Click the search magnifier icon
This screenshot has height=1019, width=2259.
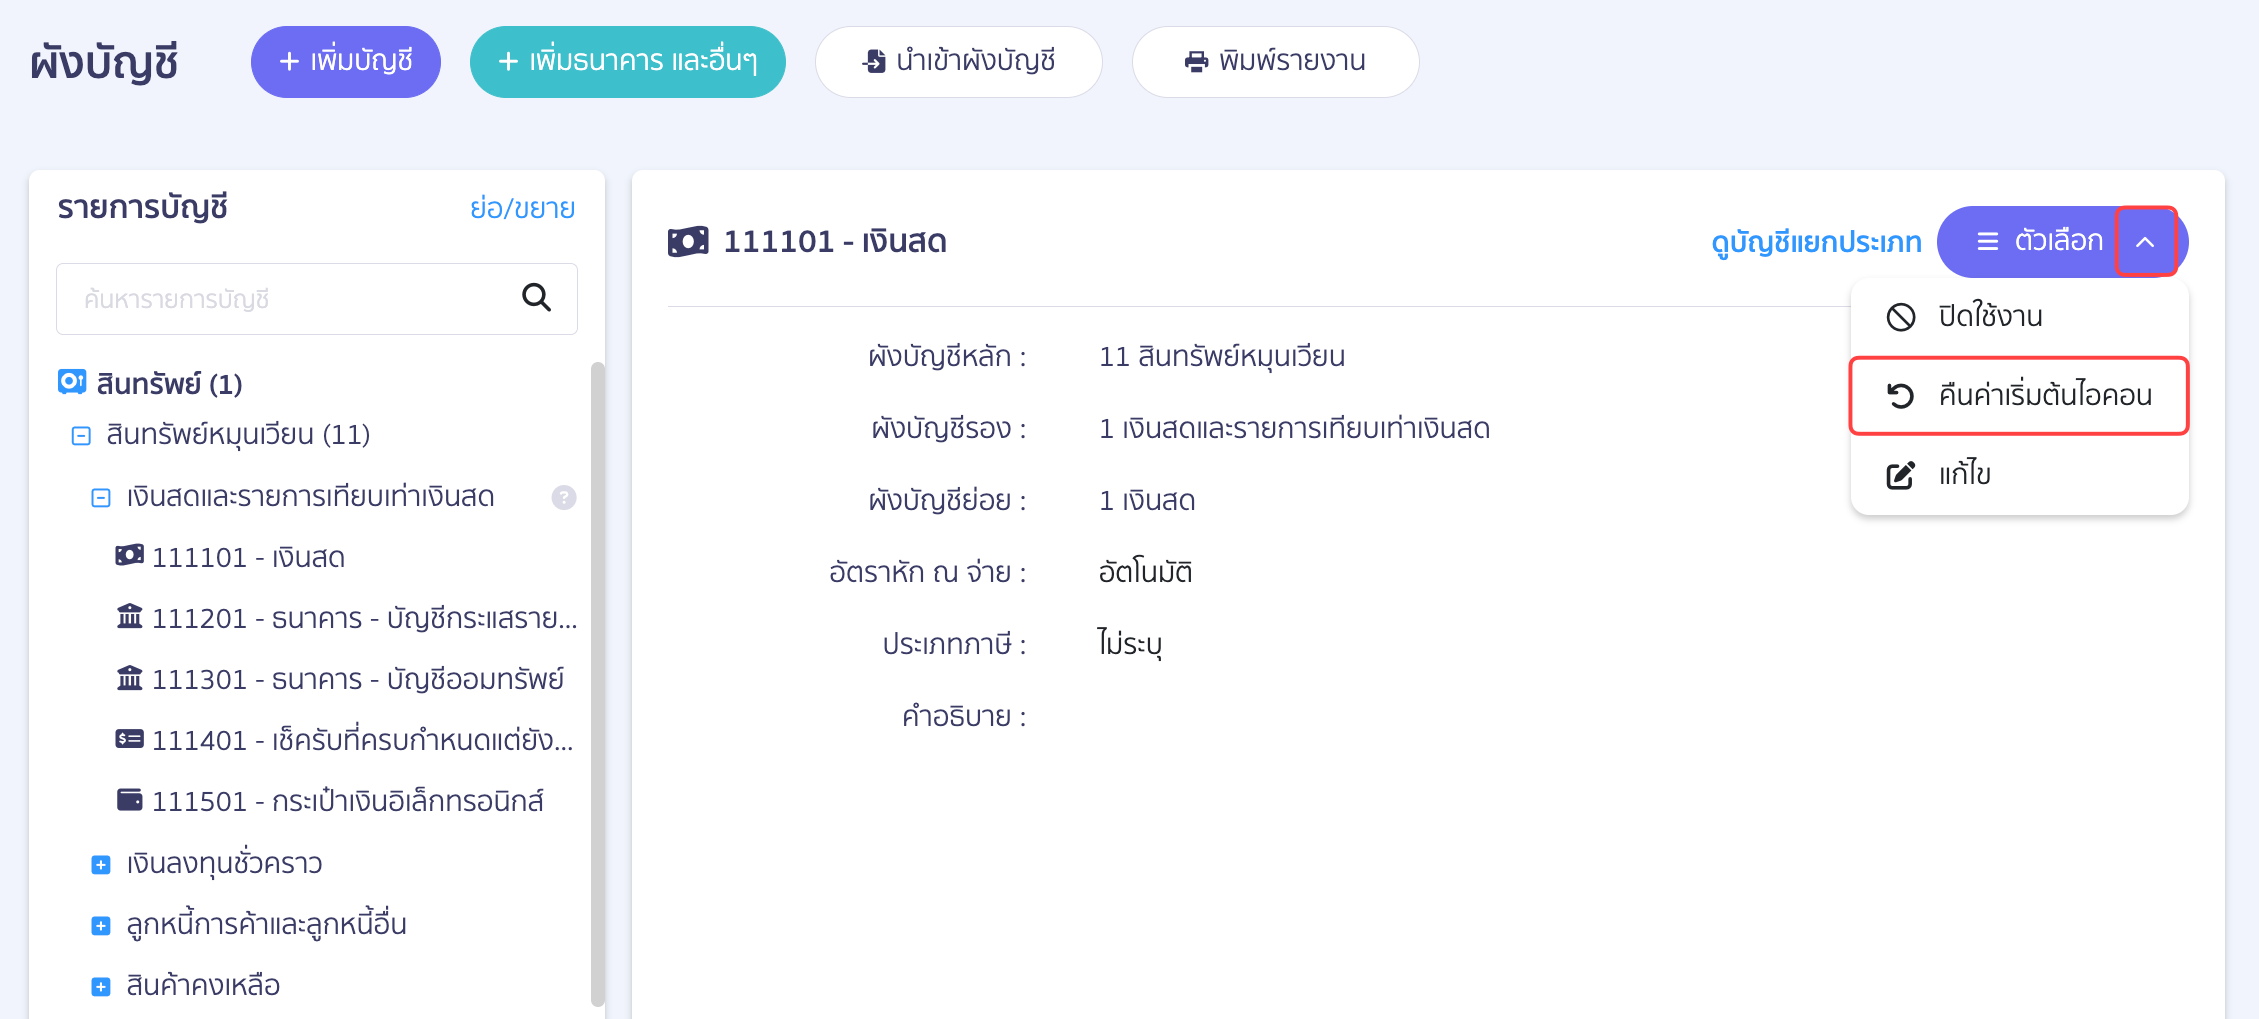point(536,297)
